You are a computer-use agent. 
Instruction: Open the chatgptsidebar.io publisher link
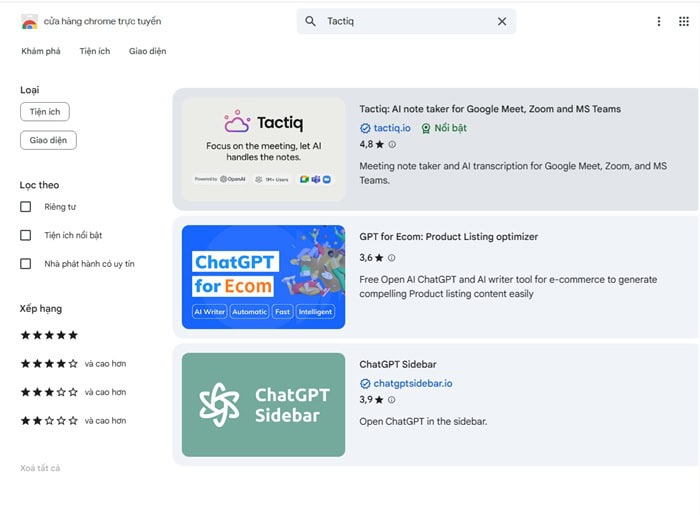click(x=413, y=383)
